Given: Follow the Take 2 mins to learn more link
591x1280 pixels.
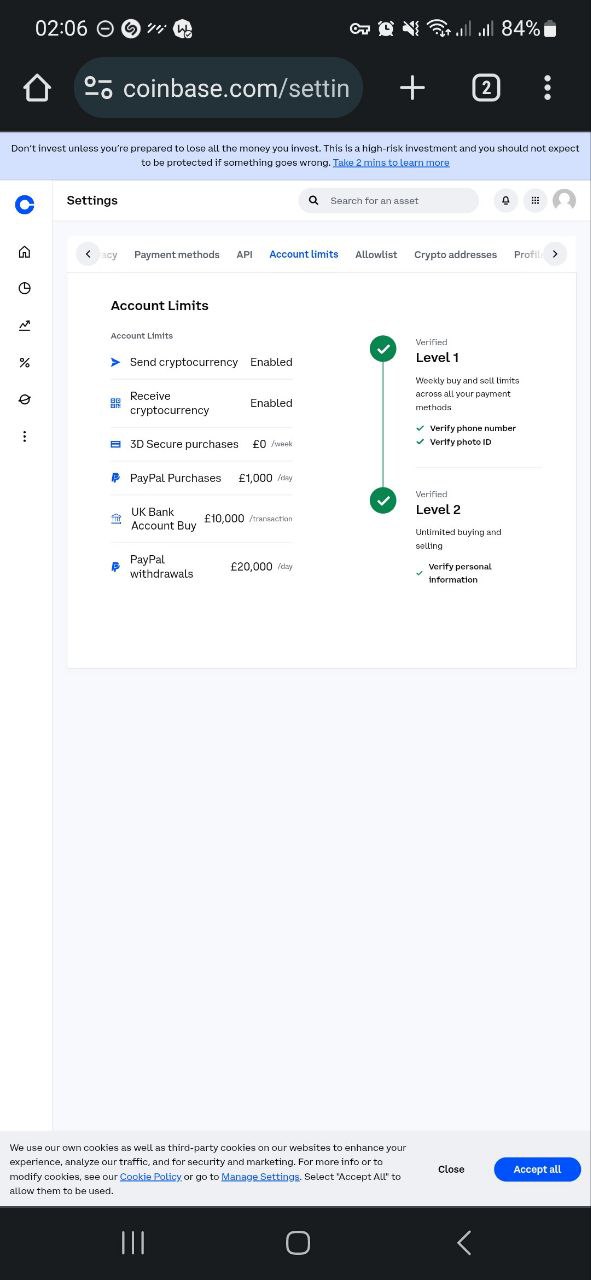Looking at the screenshot, I should point(391,162).
